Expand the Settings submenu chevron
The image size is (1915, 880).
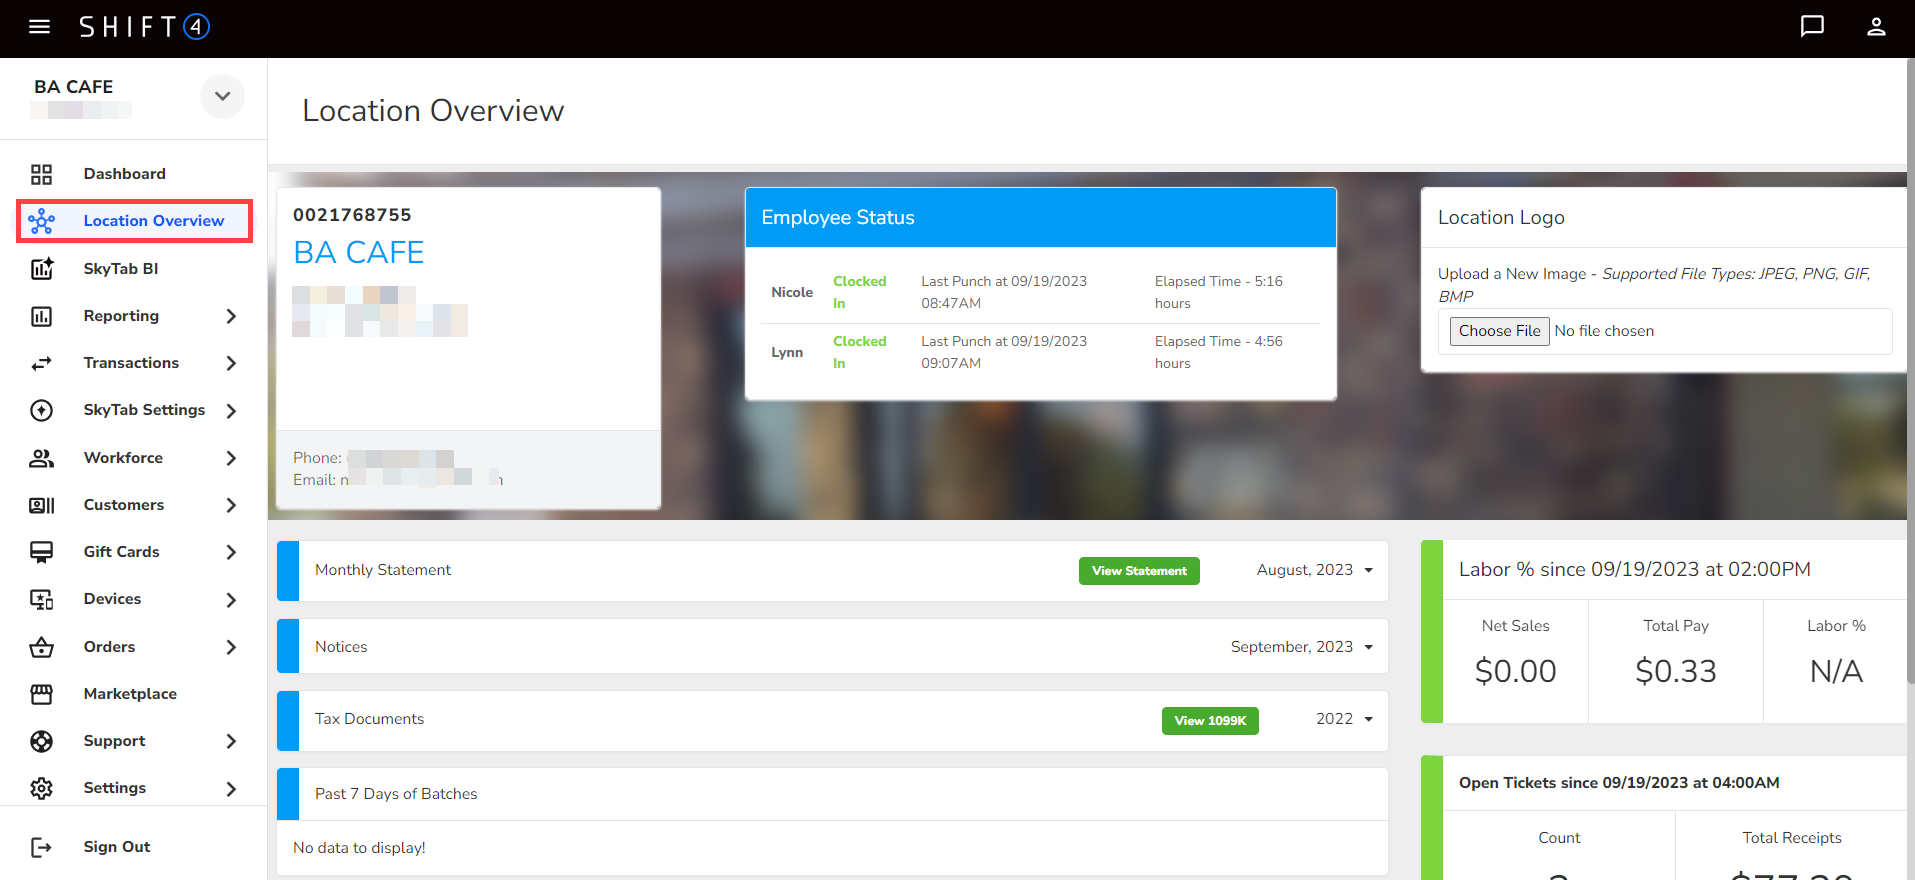231,788
